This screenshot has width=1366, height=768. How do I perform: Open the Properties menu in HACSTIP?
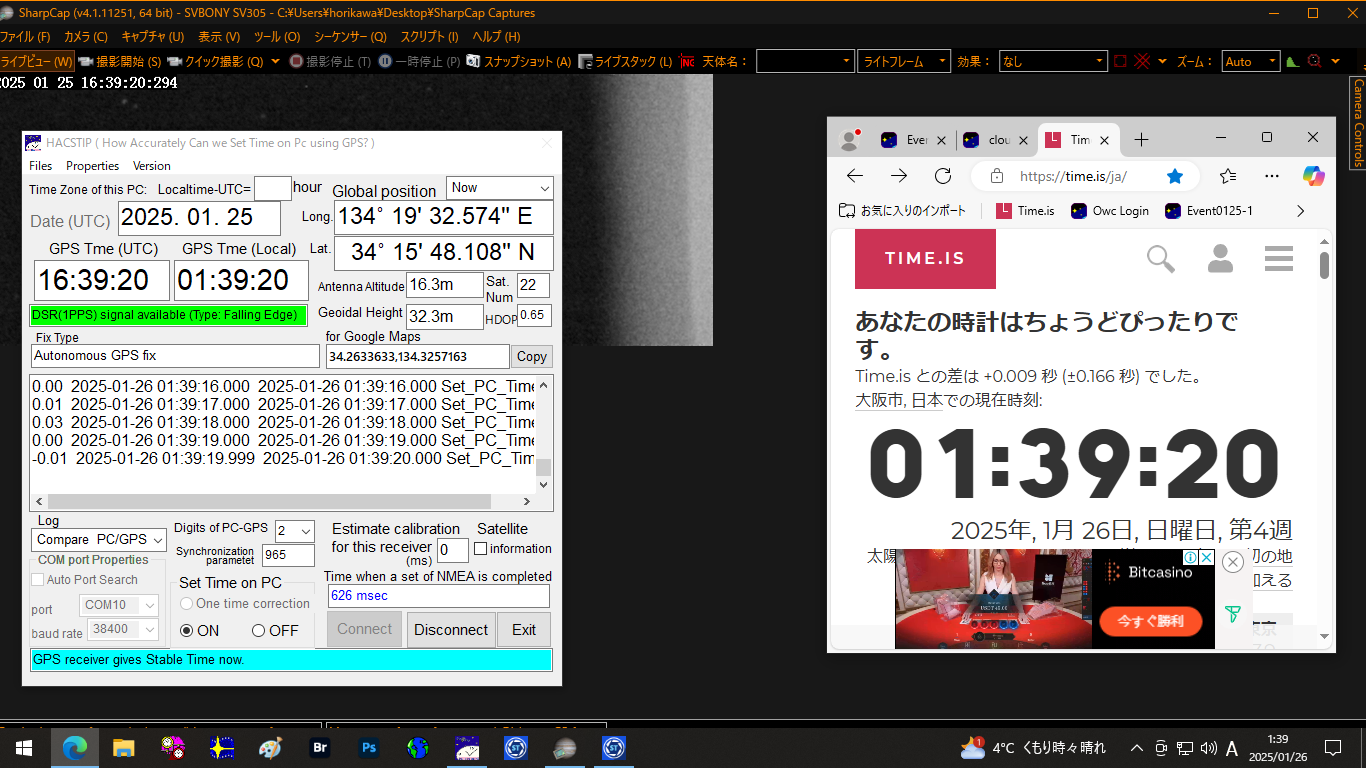92,166
